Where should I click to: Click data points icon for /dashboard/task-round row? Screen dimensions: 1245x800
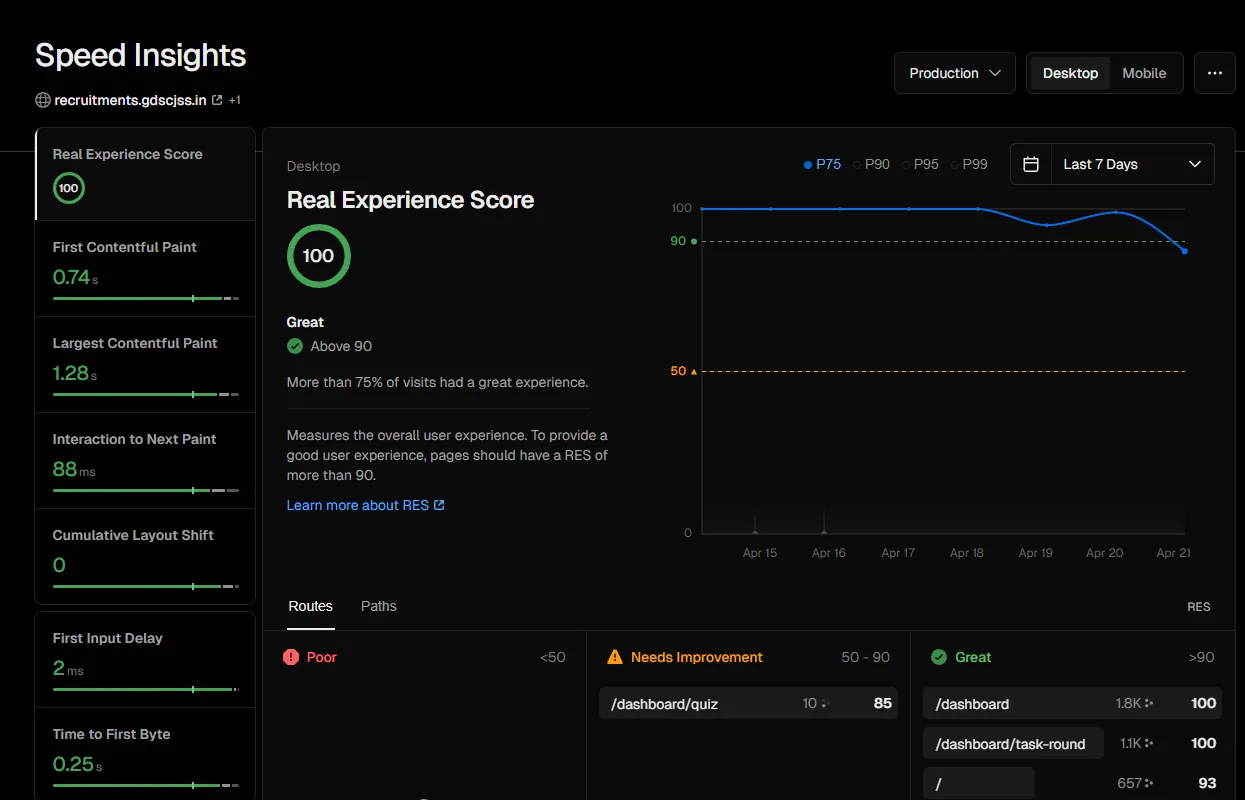coord(1149,743)
